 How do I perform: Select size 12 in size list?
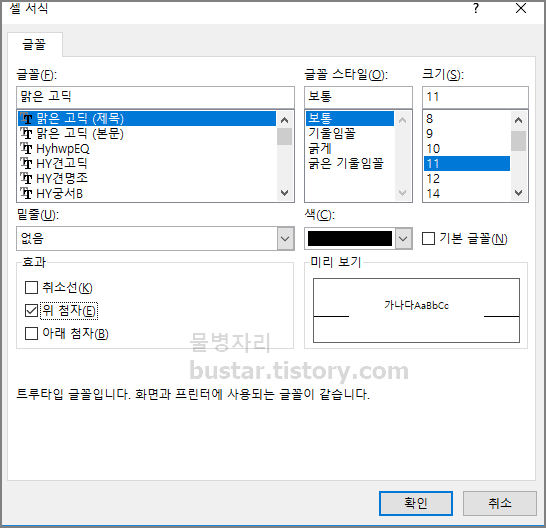pyautogui.click(x=467, y=178)
